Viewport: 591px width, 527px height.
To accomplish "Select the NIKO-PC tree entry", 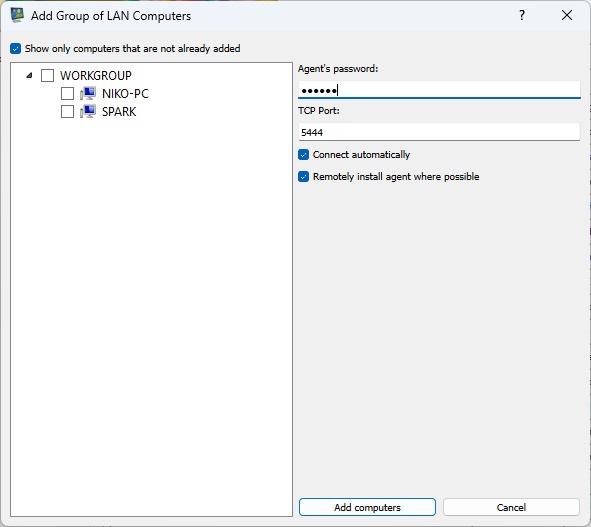I will [x=125, y=93].
